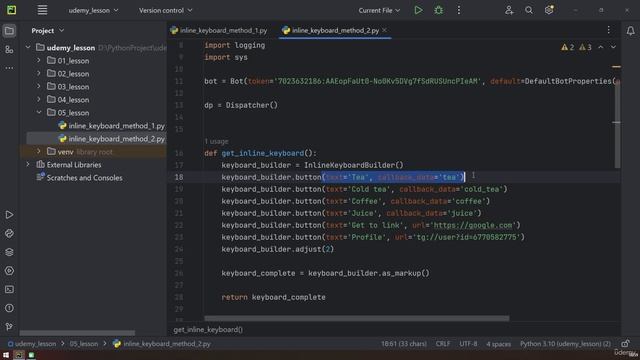Collapse 05_lesson folder
Screen dimensions: 640x360
coord(39,112)
